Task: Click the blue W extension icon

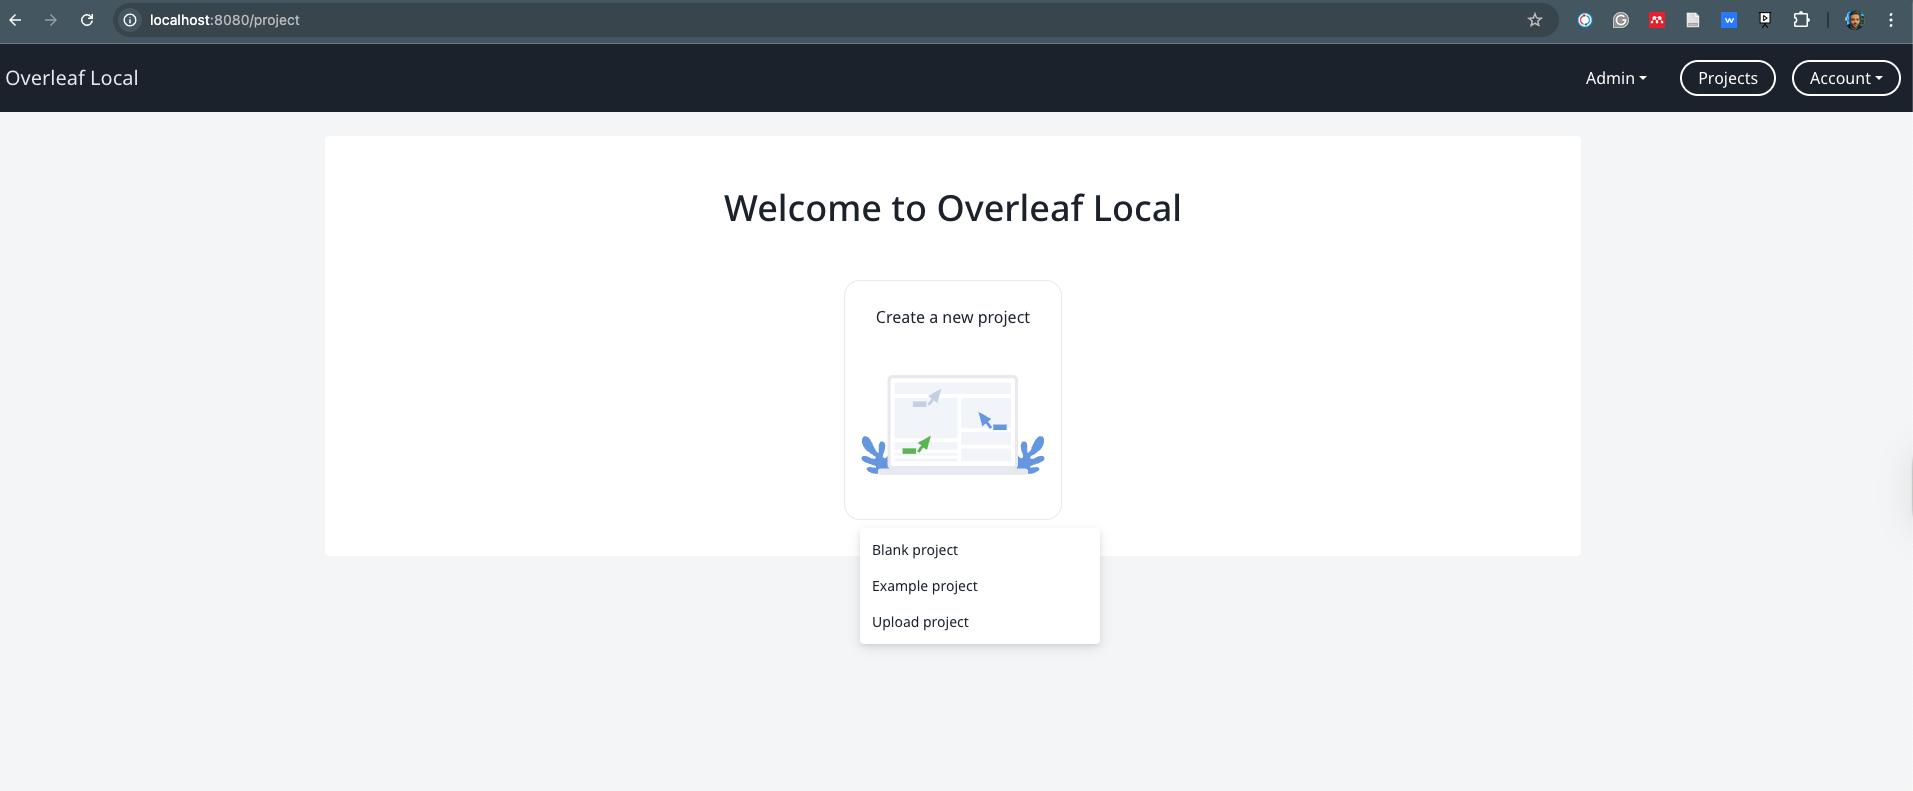Action: click(1729, 20)
